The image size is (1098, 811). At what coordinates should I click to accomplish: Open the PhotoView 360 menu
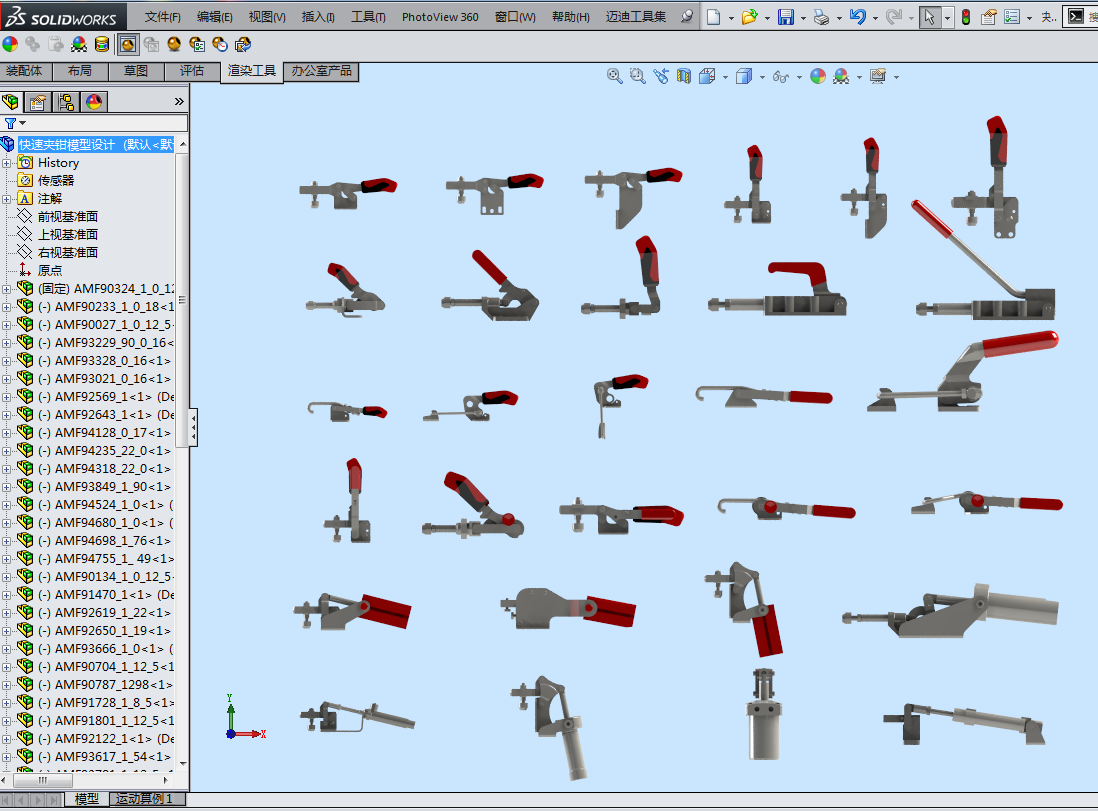point(440,17)
